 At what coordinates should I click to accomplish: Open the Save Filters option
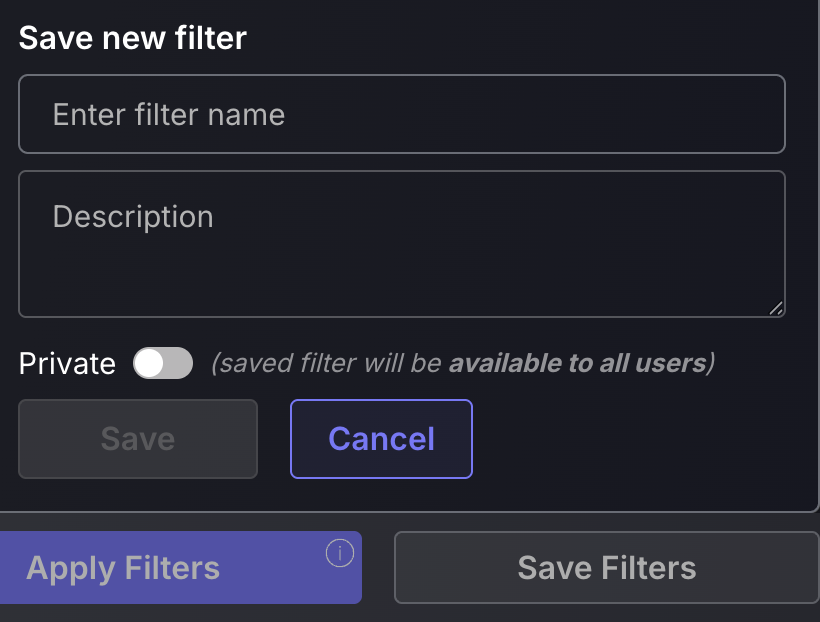pyautogui.click(x=607, y=568)
